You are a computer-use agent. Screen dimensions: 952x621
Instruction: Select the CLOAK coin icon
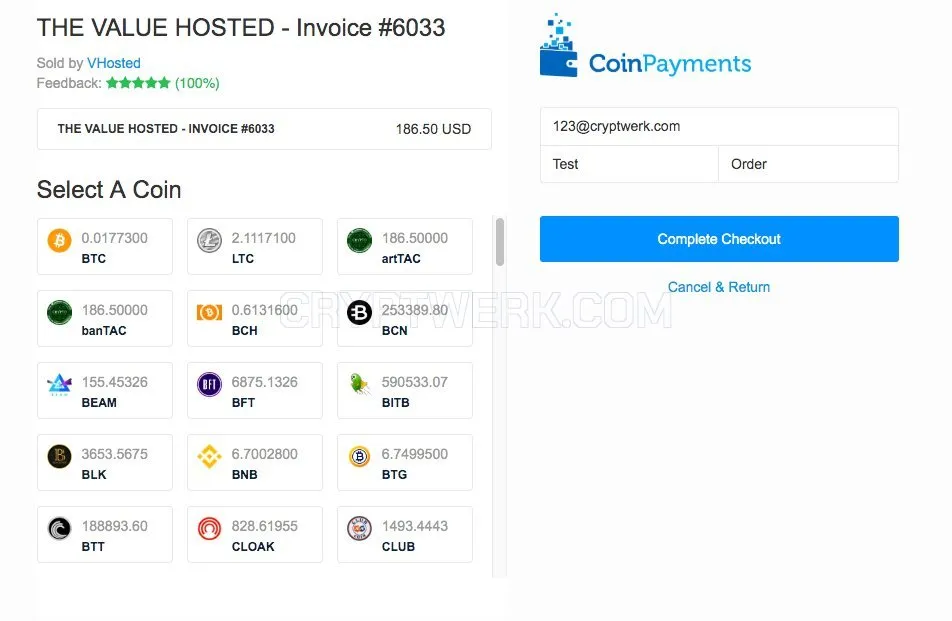coord(209,529)
